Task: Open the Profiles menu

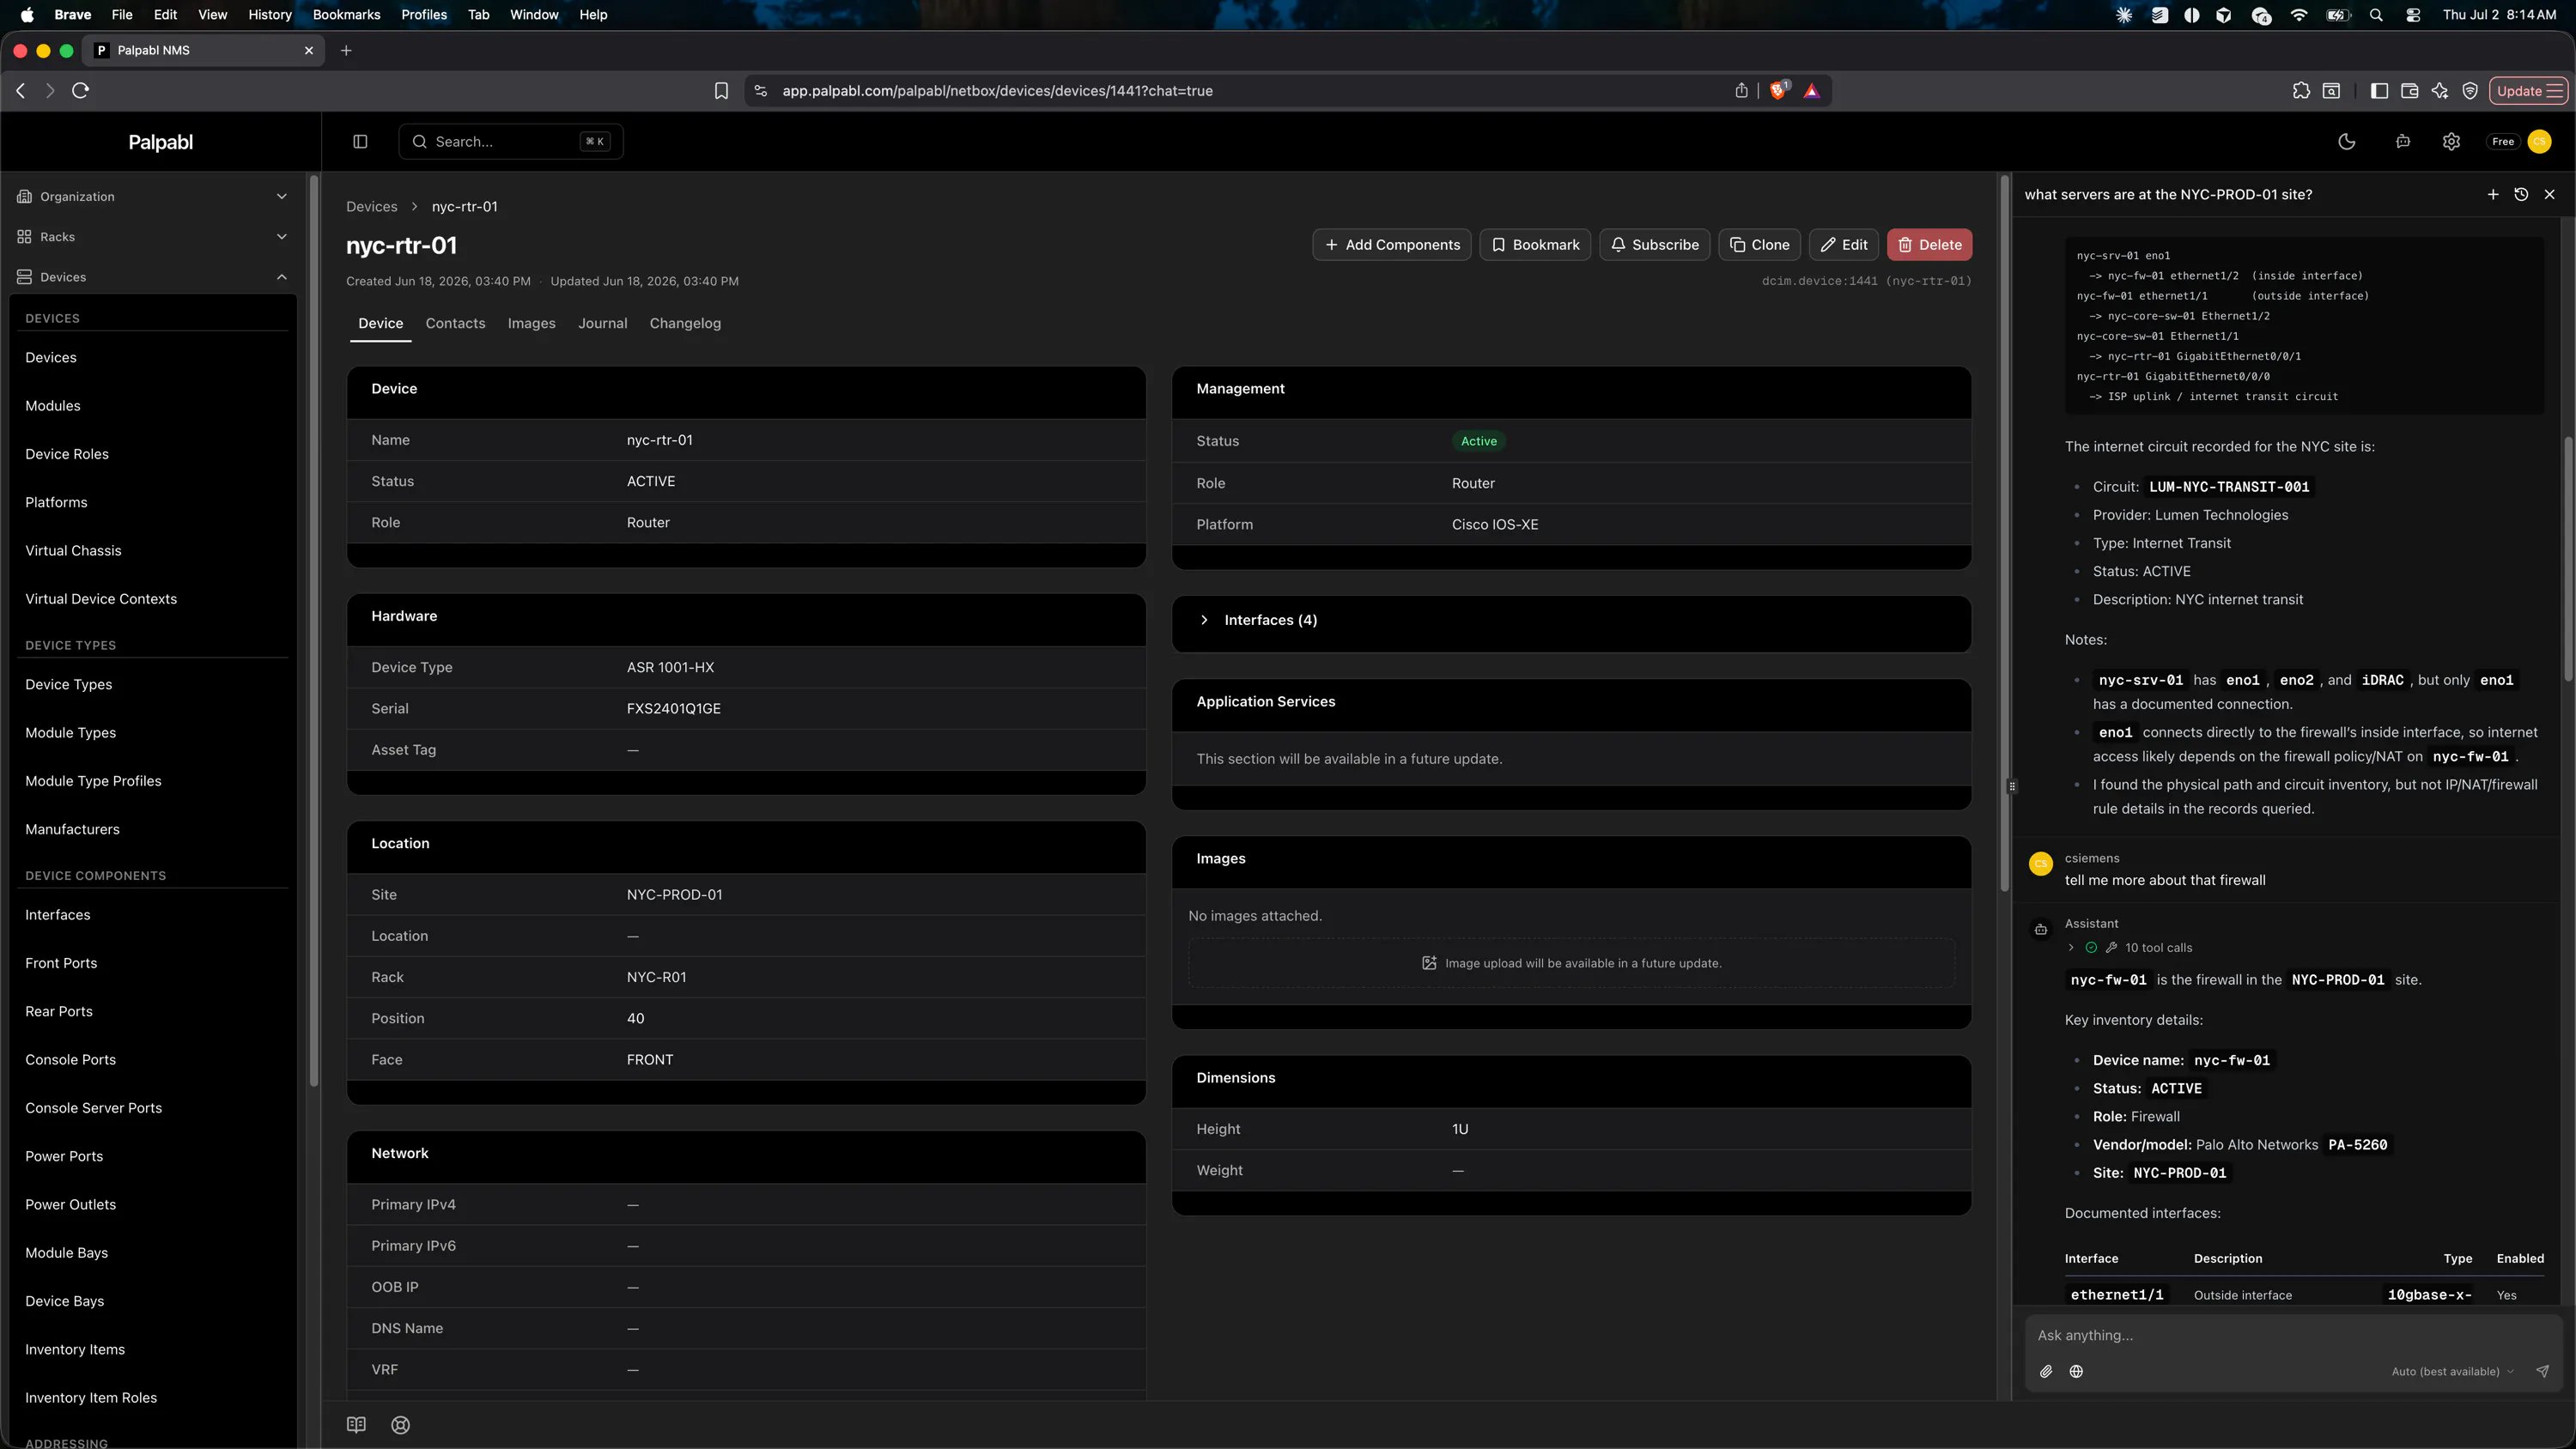Action: (x=424, y=15)
